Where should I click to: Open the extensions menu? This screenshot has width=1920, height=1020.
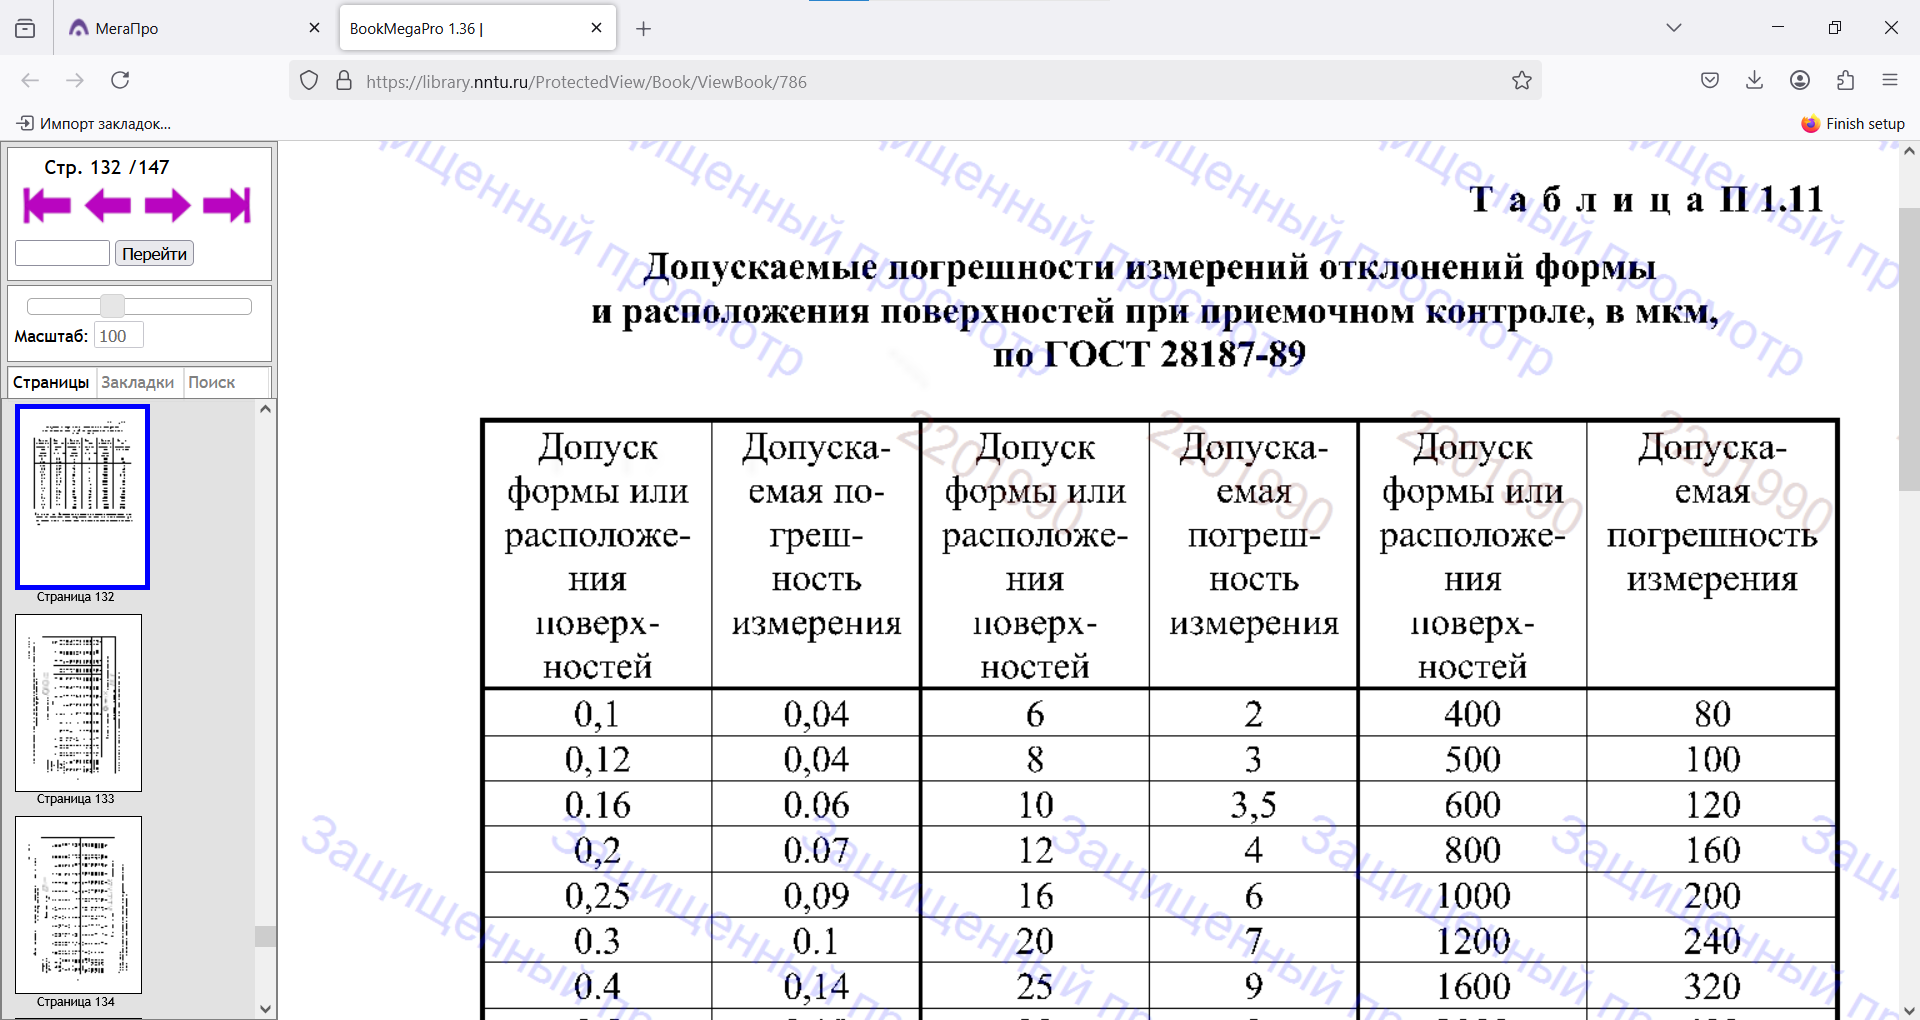[x=1845, y=80]
